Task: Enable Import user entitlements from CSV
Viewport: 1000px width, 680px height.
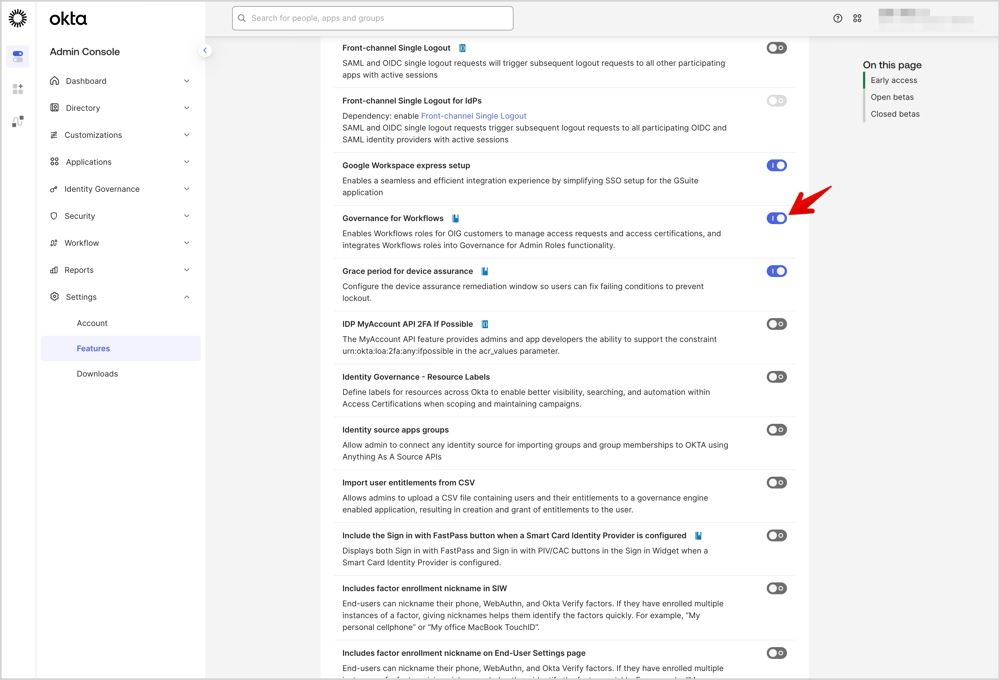Action: pos(777,483)
